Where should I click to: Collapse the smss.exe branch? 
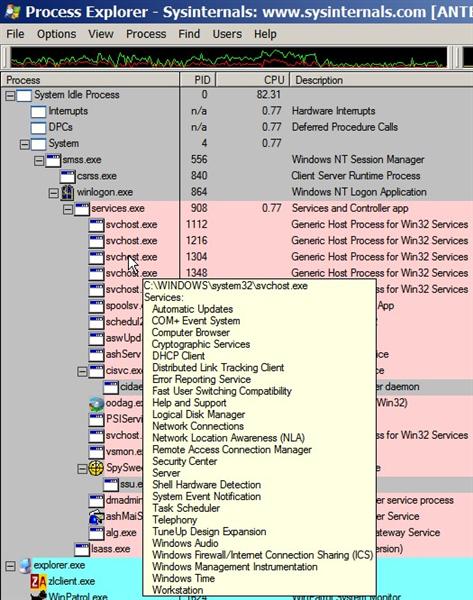[39, 160]
